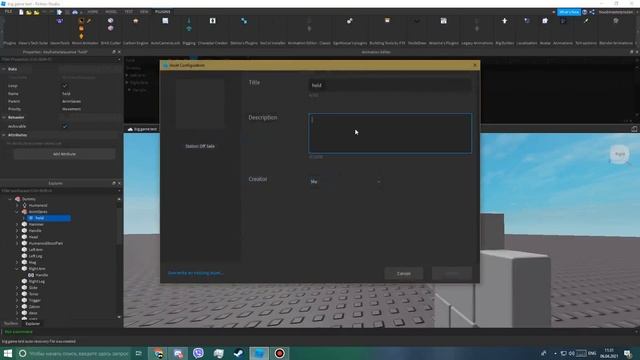Open the FILE menu

[x=8, y=12]
